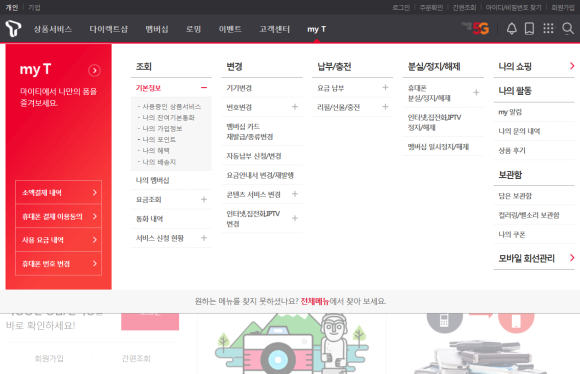This screenshot has height=374, width=580.
Task: Open 나의 배송지
Action: (159, 162)
